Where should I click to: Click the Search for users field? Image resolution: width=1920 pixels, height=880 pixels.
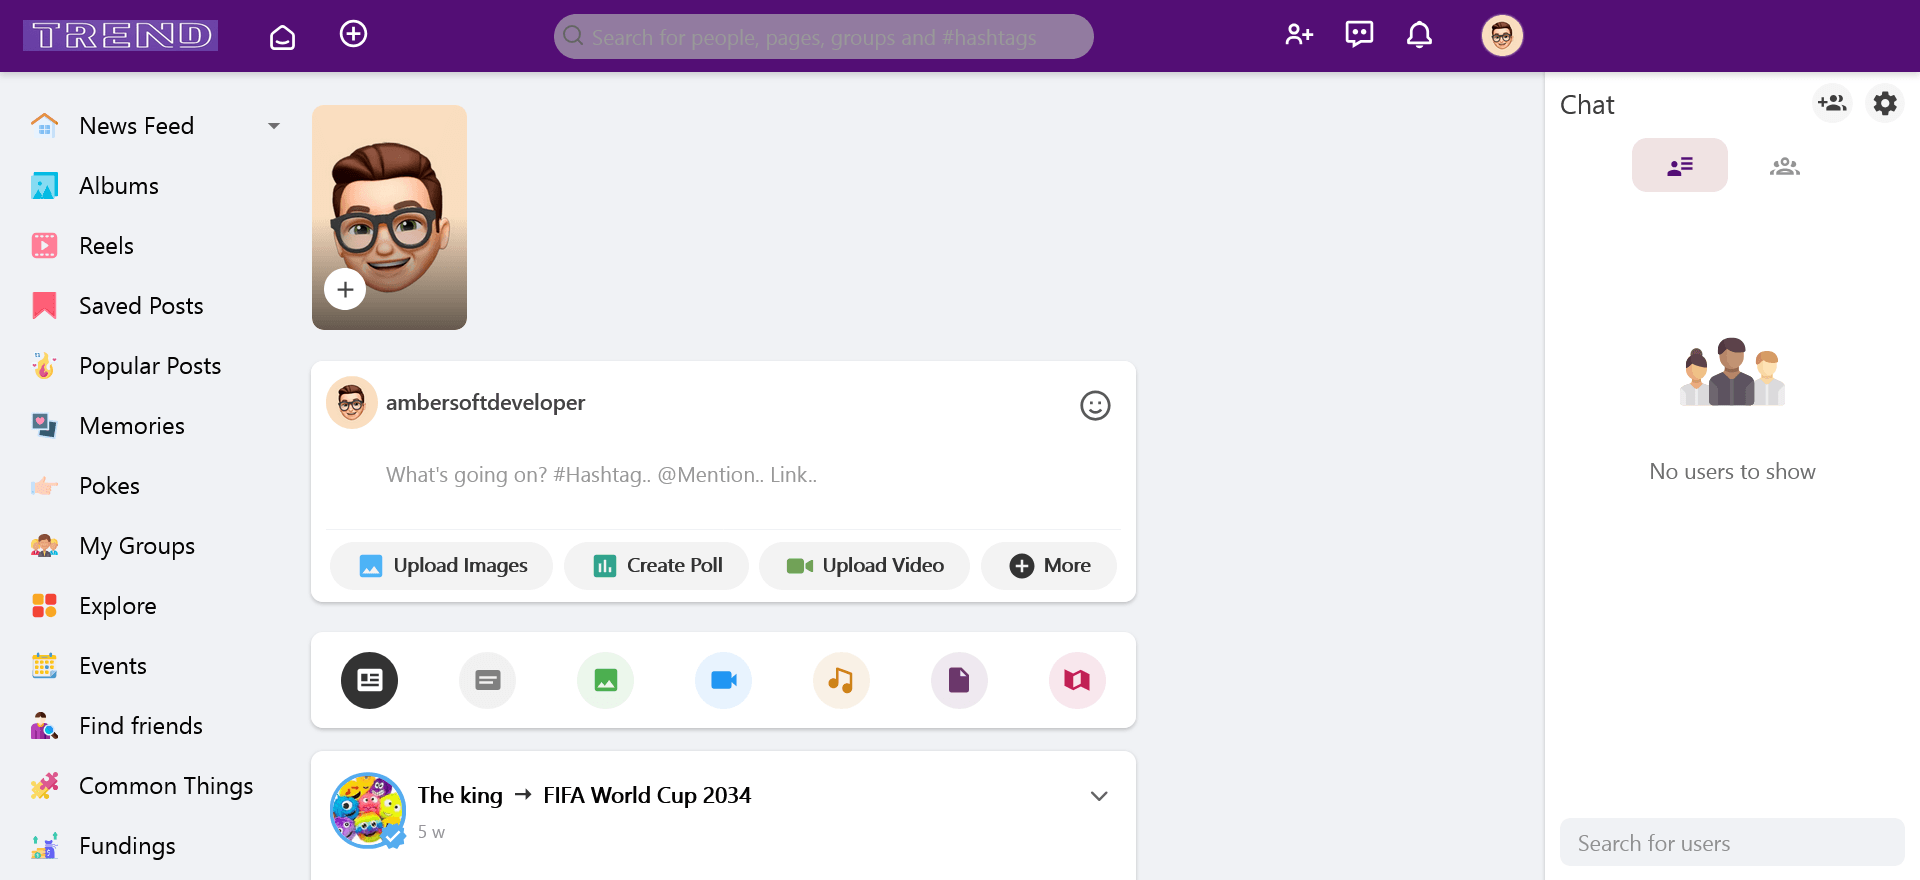click(x=1731, y=843)
